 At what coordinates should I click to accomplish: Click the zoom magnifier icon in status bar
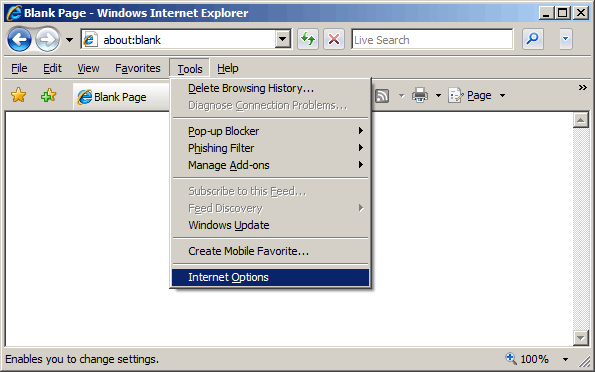(511, 358)
